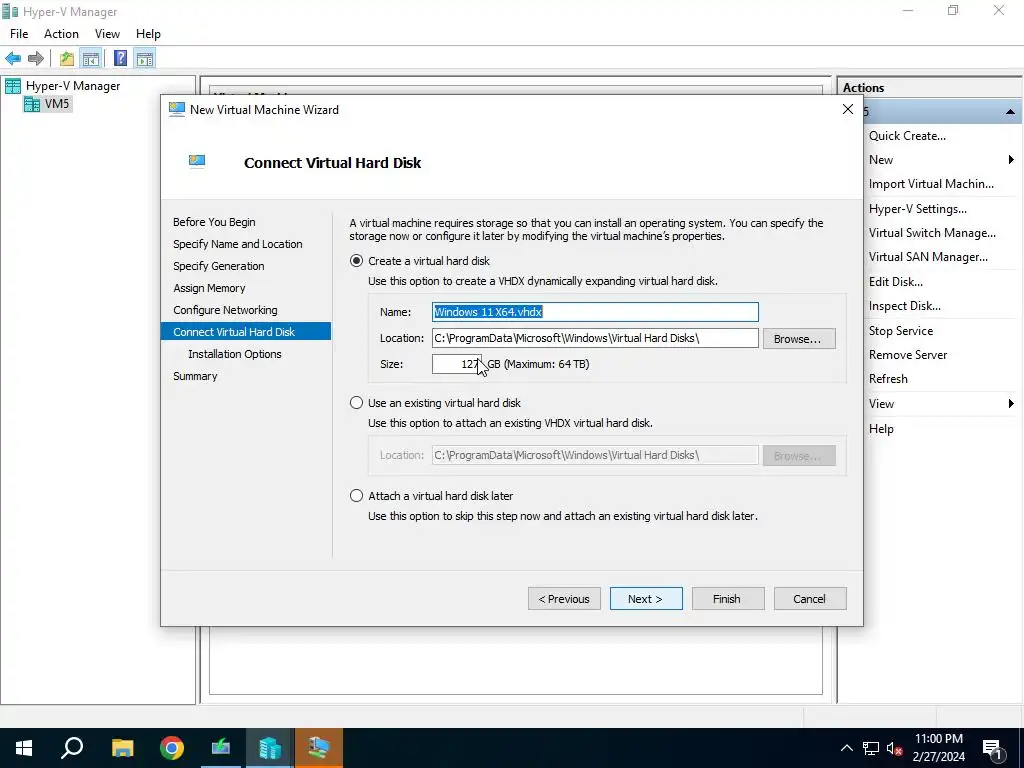The height and width of the screenshot is (768, 1024).
Task: Select Create a virtual hard disk option
Action: [356, 261]
